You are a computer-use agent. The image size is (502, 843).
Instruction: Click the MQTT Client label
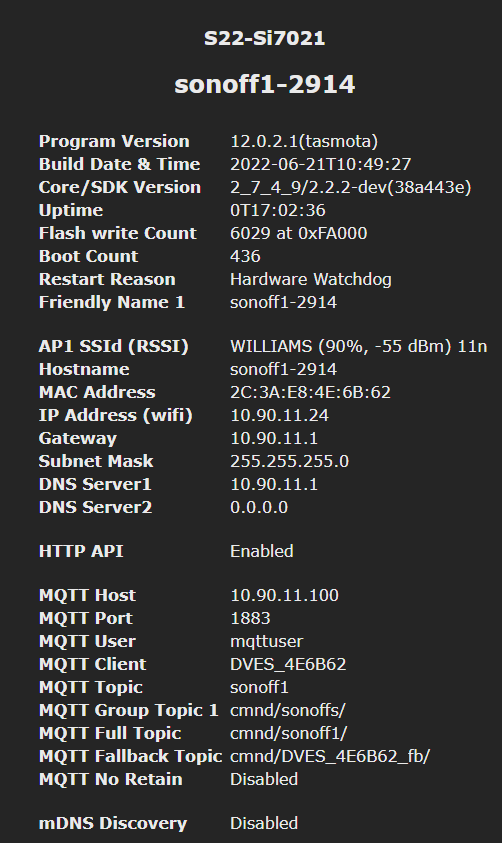click(x=92, y=665)
